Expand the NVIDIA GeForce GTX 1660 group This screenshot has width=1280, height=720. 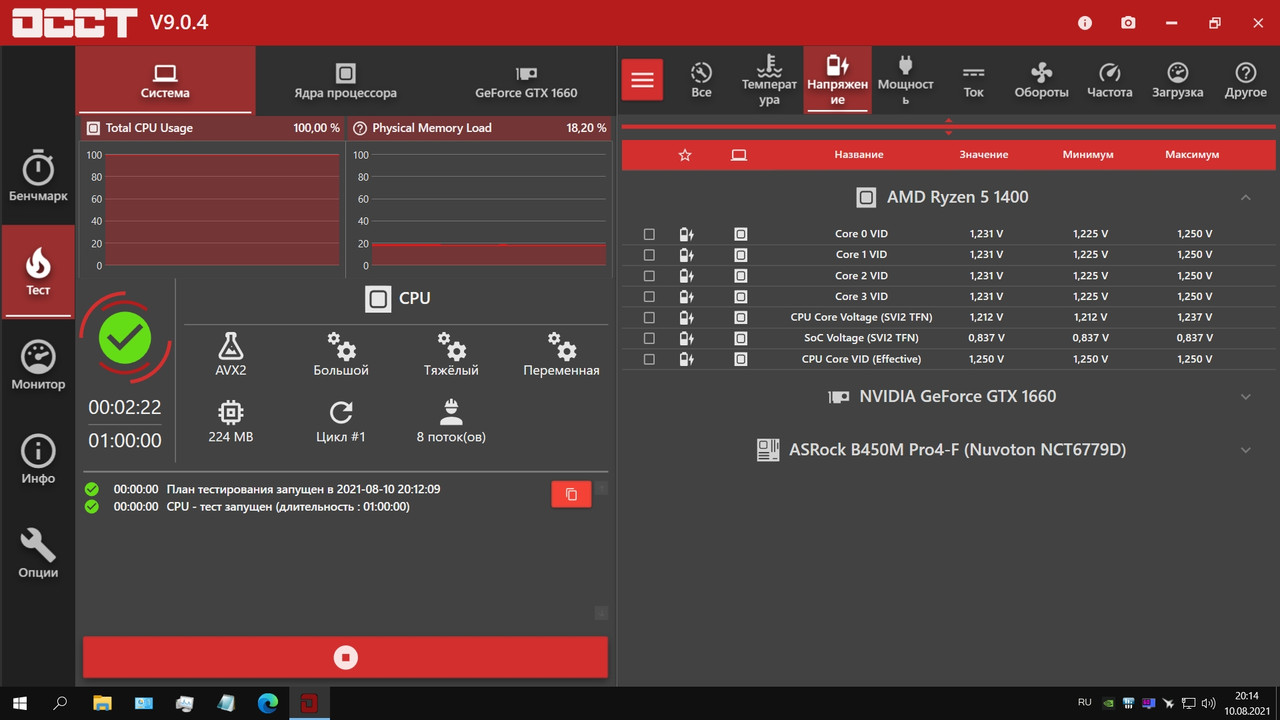coord(1245,397)
